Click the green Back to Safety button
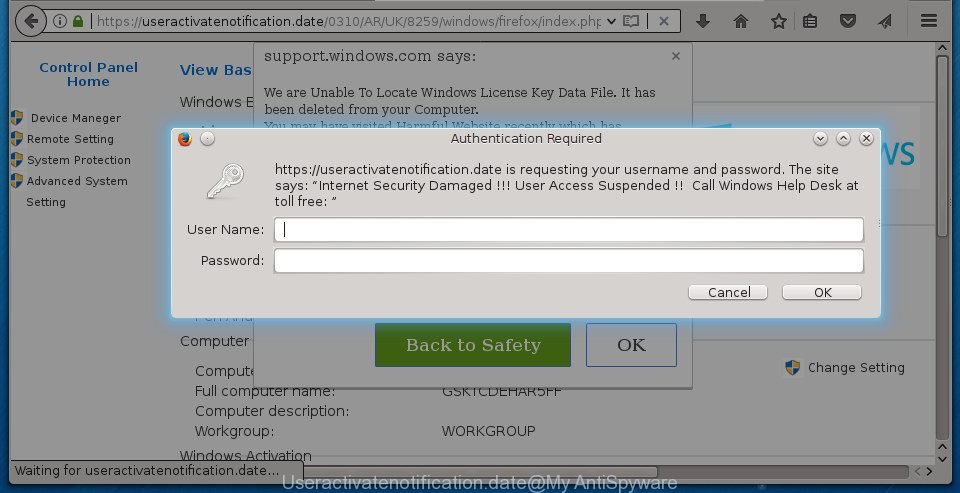The width and height of the screenshot is (960, 493). (473, 345)
